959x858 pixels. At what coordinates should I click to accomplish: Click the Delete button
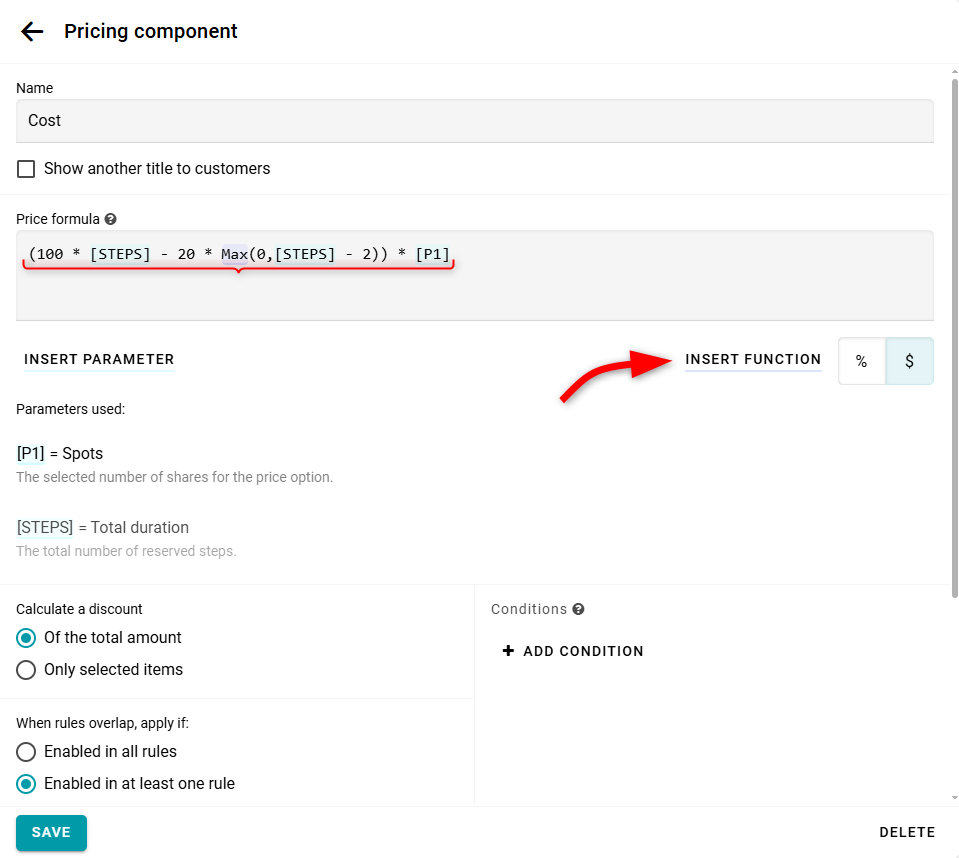tap(907, 832)
